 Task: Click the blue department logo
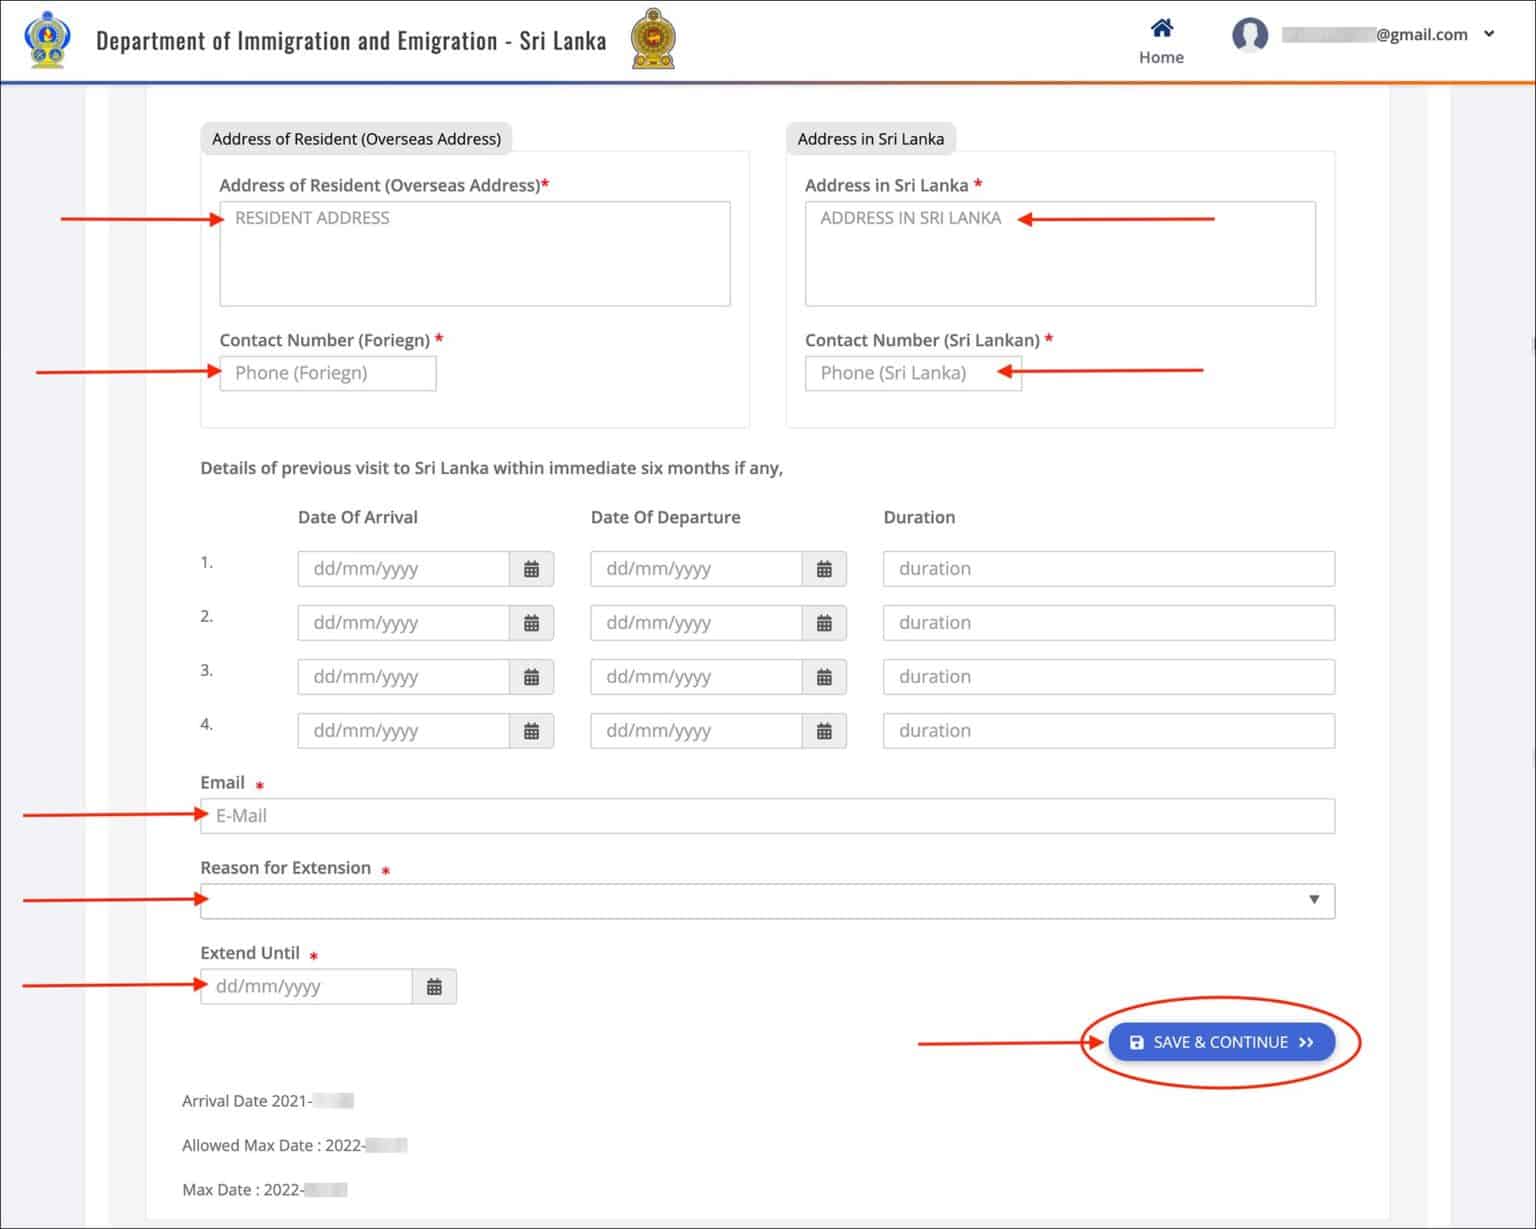[47, 40]
